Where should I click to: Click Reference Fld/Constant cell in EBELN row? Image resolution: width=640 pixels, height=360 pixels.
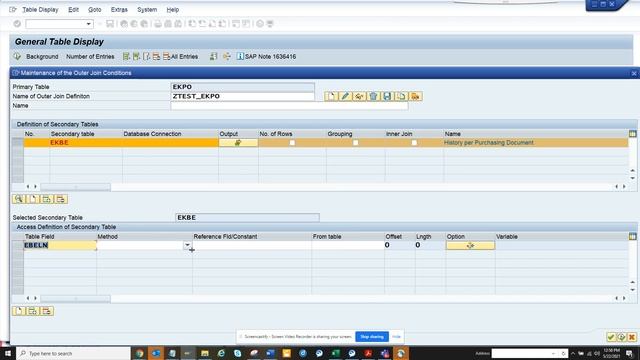[252, 245]
